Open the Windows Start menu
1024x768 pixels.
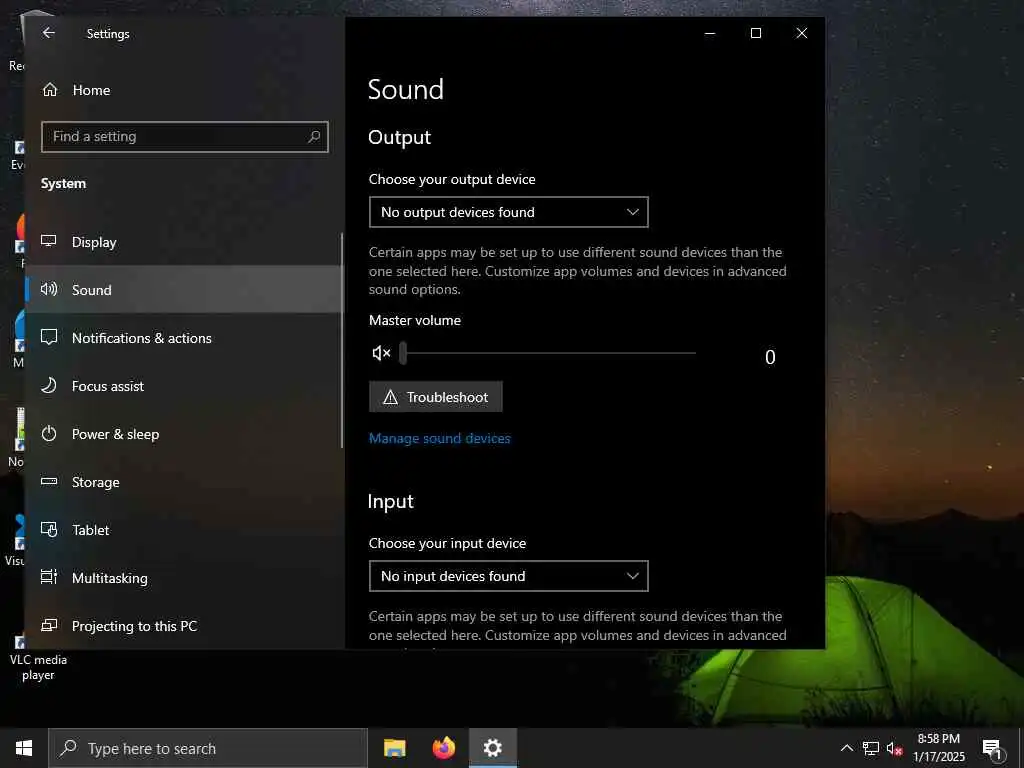tap(24, 748)
